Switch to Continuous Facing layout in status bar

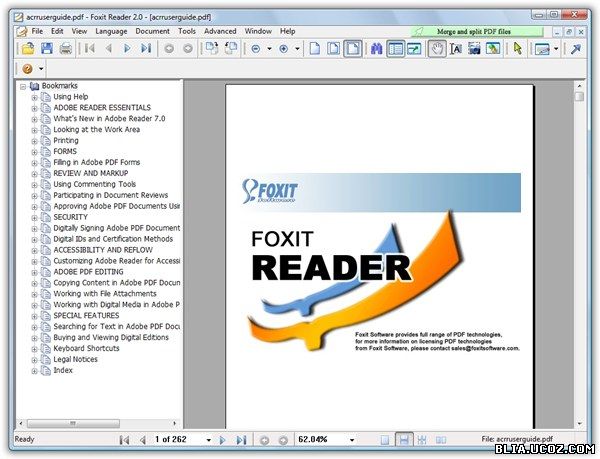[422, 440]
